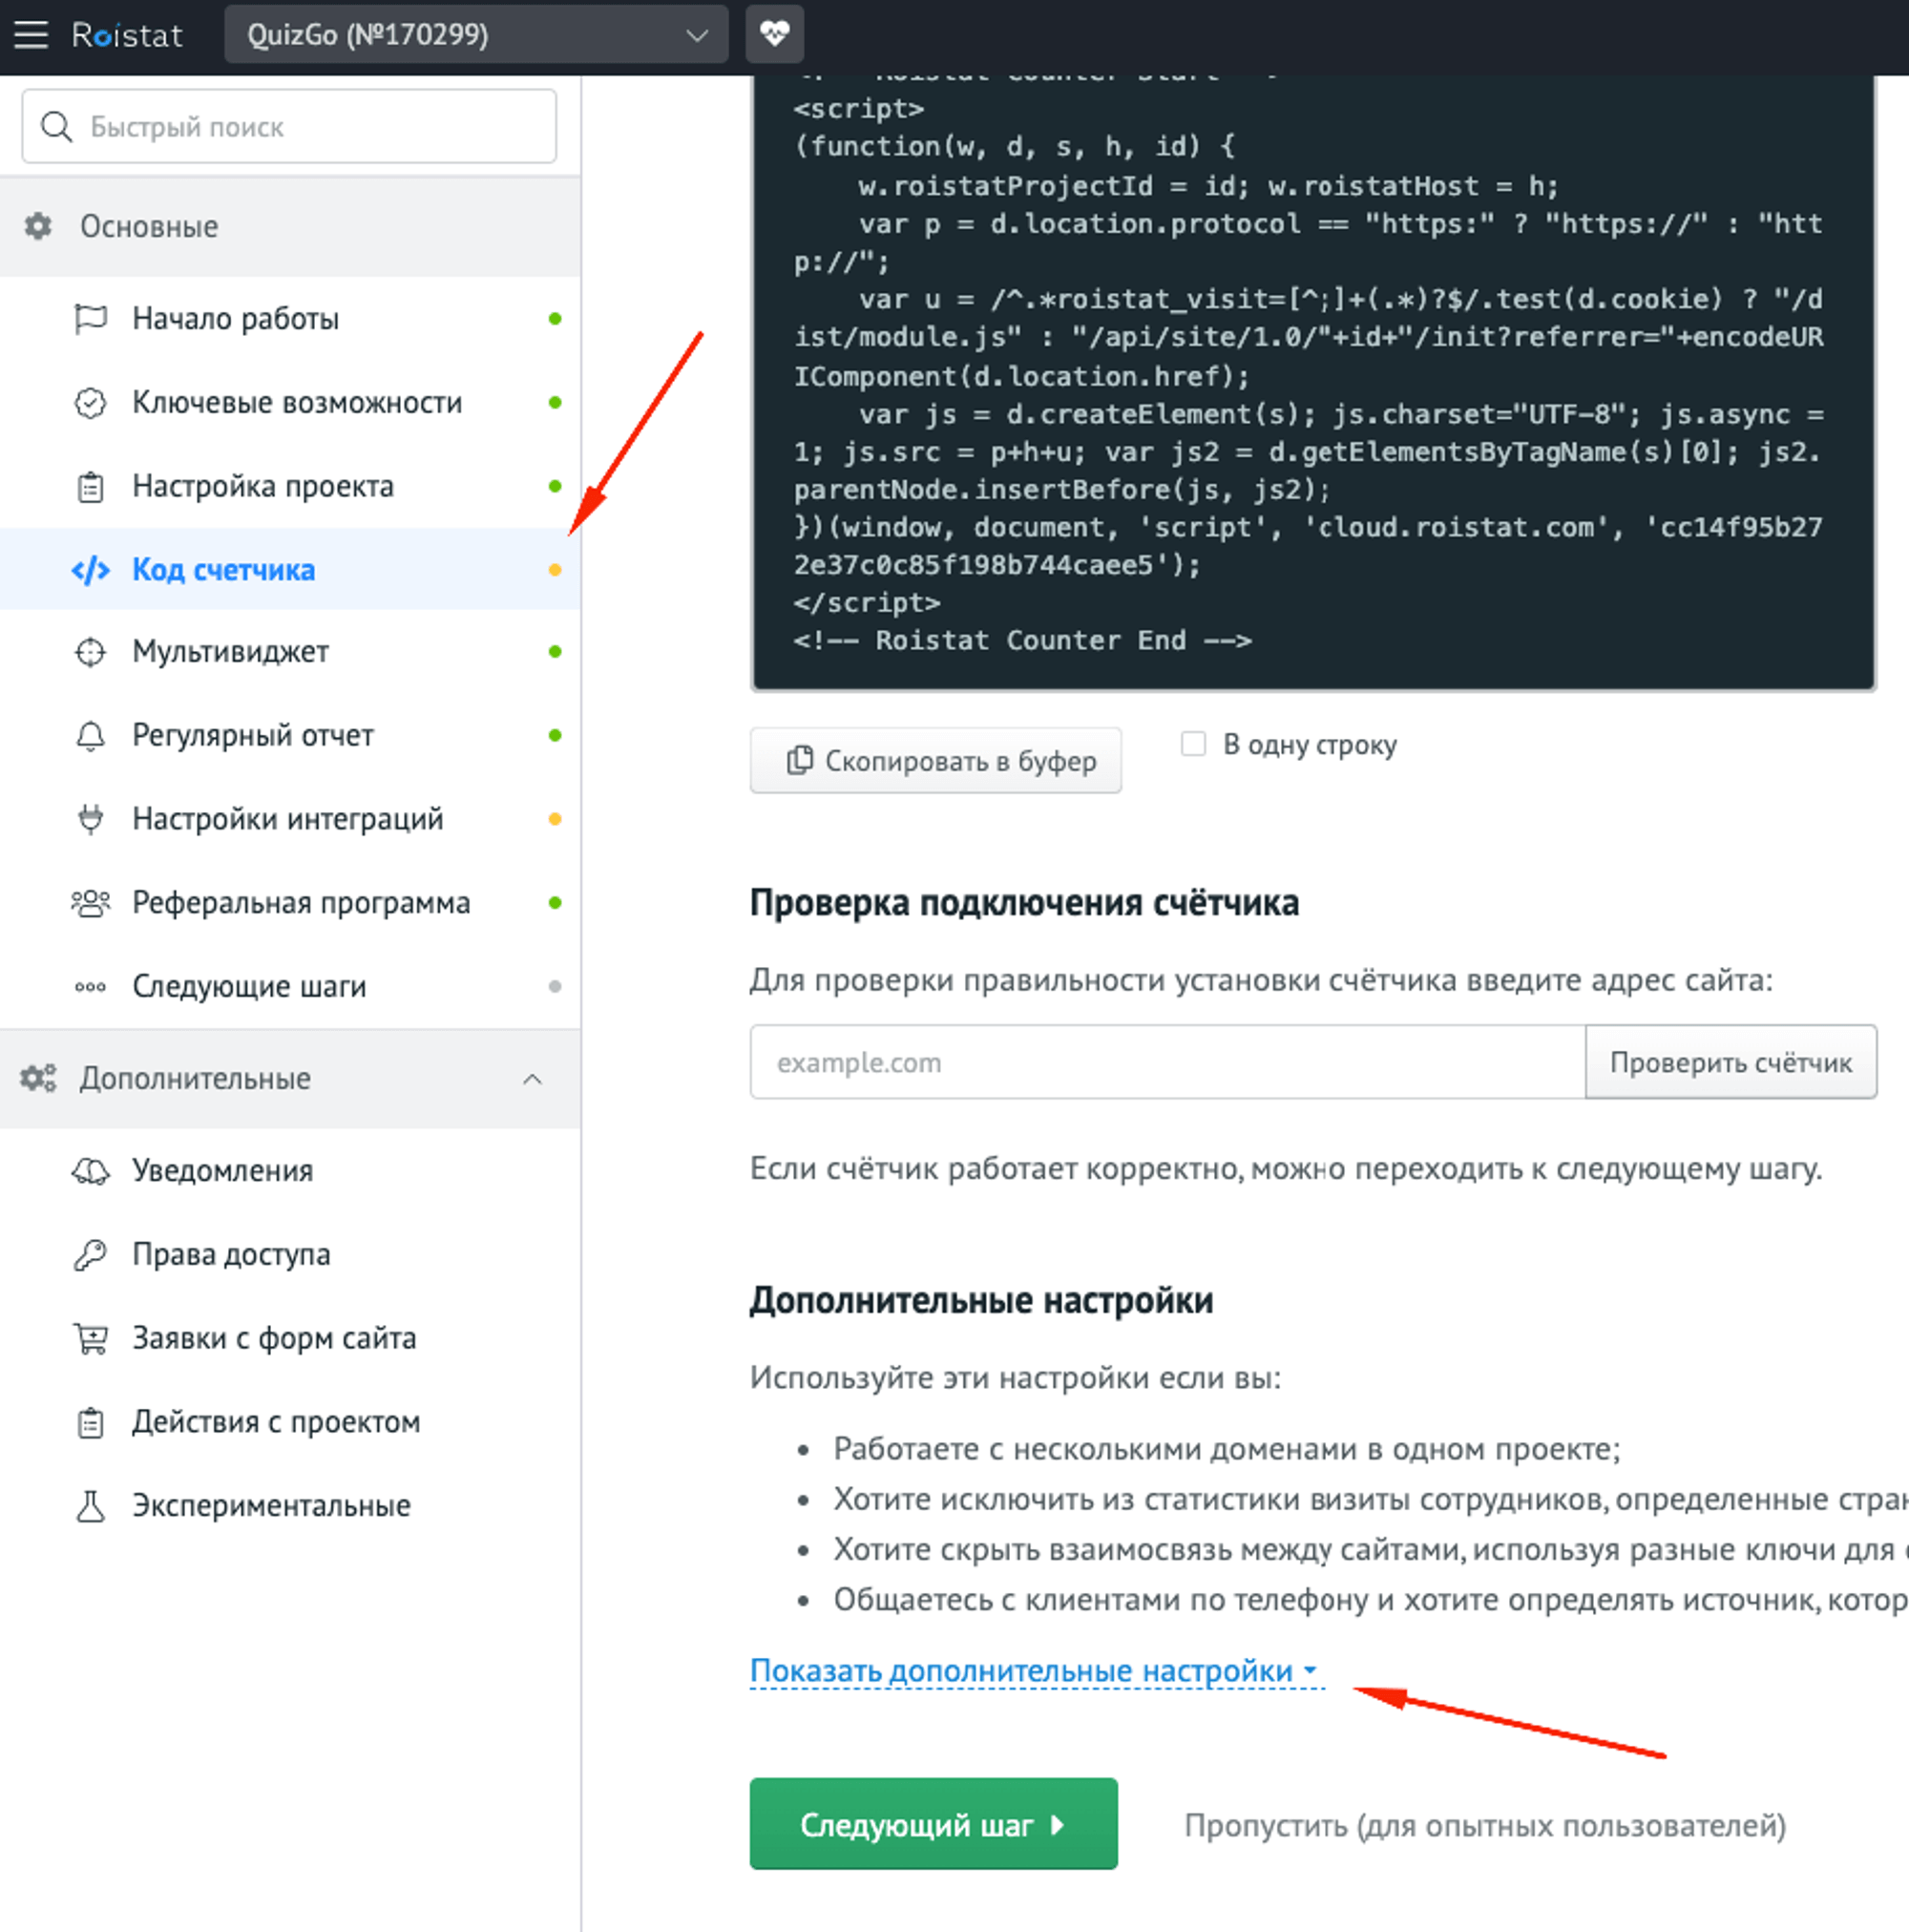Open Ключевые возможности menu item
The height and width of the screenshot is (1932, 1909).
pos(297,403)
